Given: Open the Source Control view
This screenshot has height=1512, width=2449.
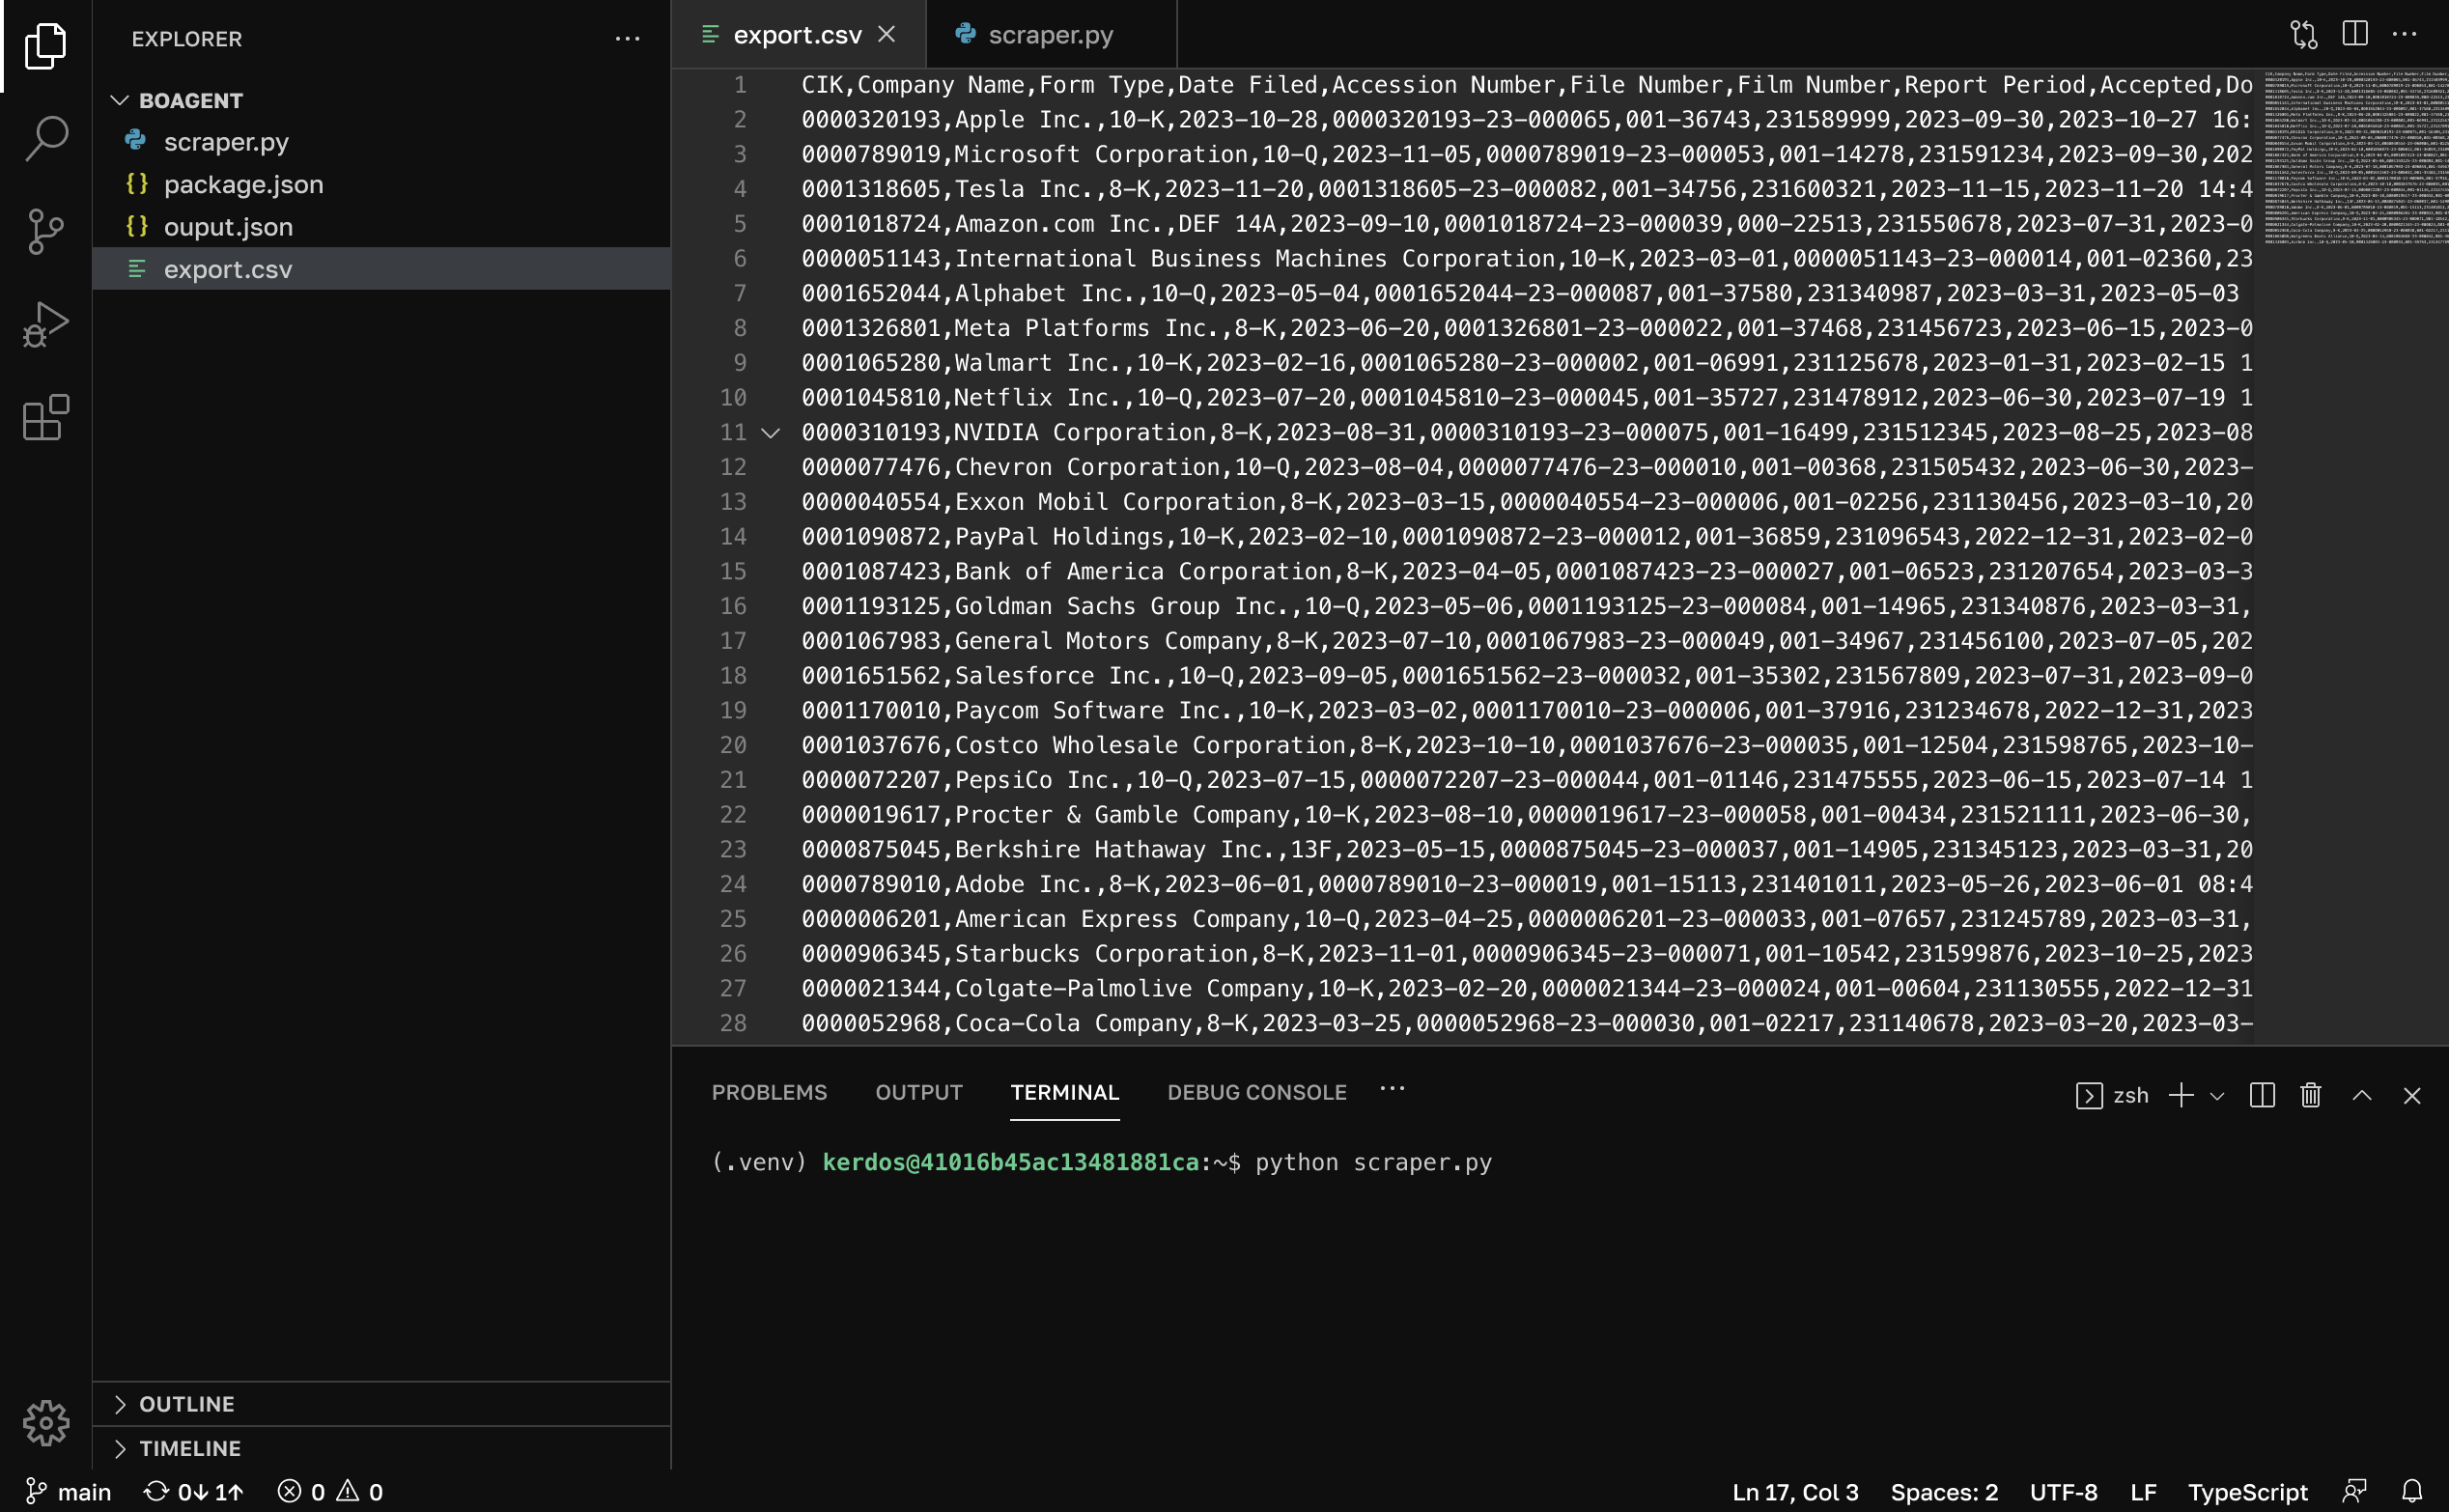Looking at the screenshot, I should click(x=46, y=232).
